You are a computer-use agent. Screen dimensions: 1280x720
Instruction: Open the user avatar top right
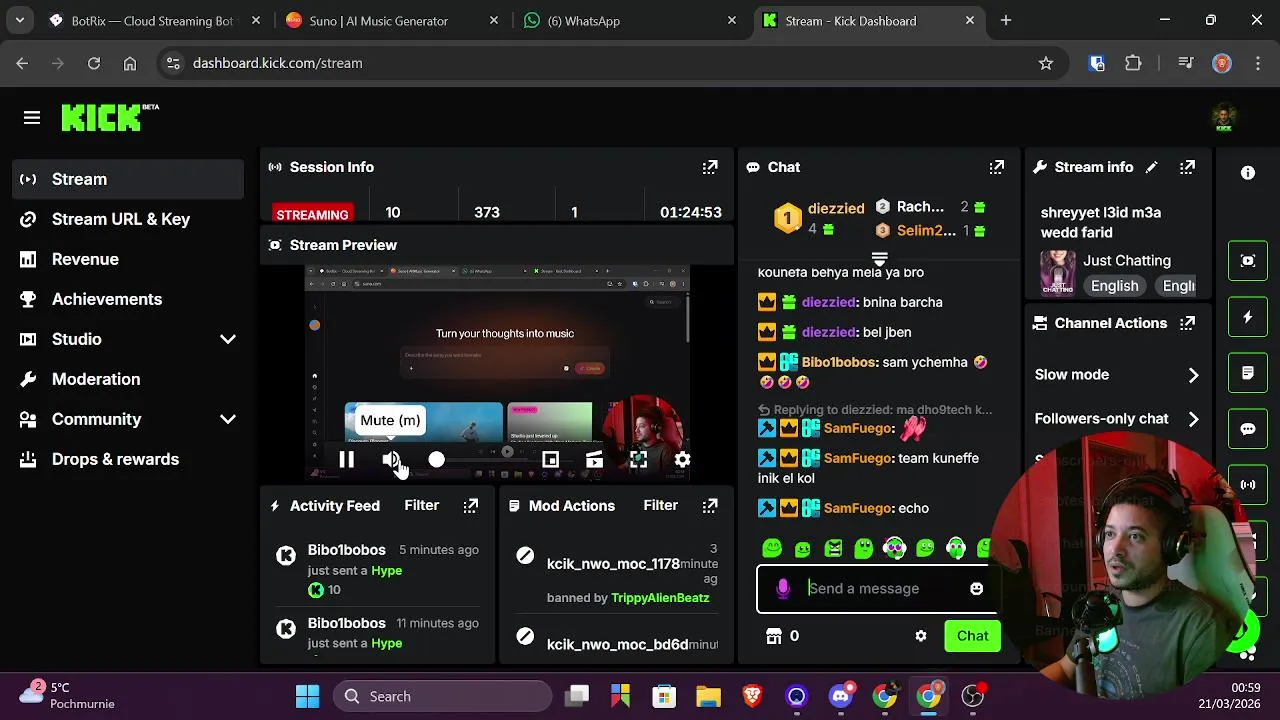[1224, 118]
